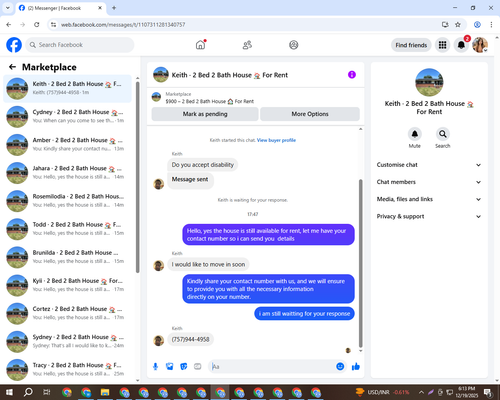Open the emoji picker in message box
The width and height of the screenshot is (500, 400).
(340, 367)
